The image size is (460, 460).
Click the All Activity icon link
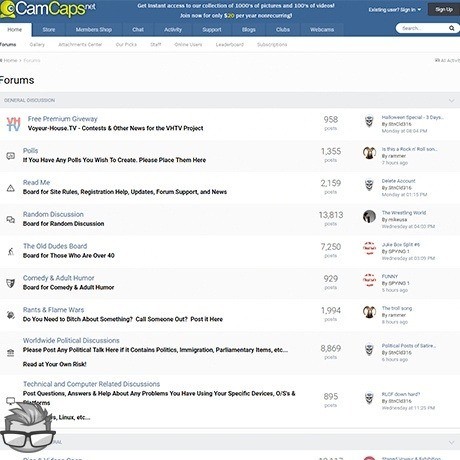pyautogui.click(x=447, y=60)
